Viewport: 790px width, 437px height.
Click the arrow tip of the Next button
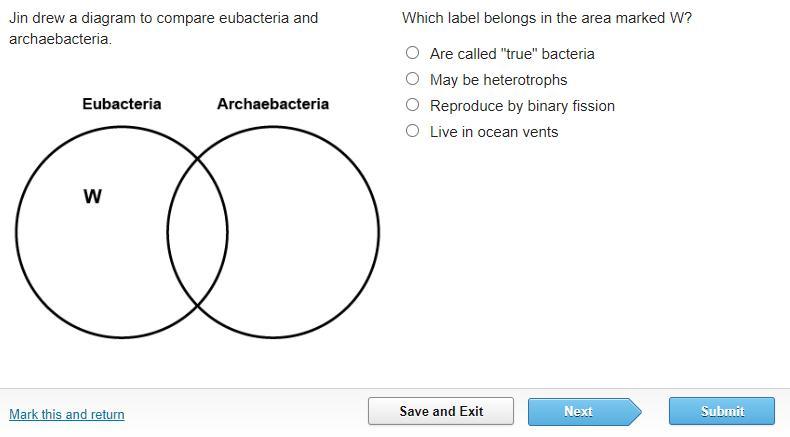click(635, 411)
